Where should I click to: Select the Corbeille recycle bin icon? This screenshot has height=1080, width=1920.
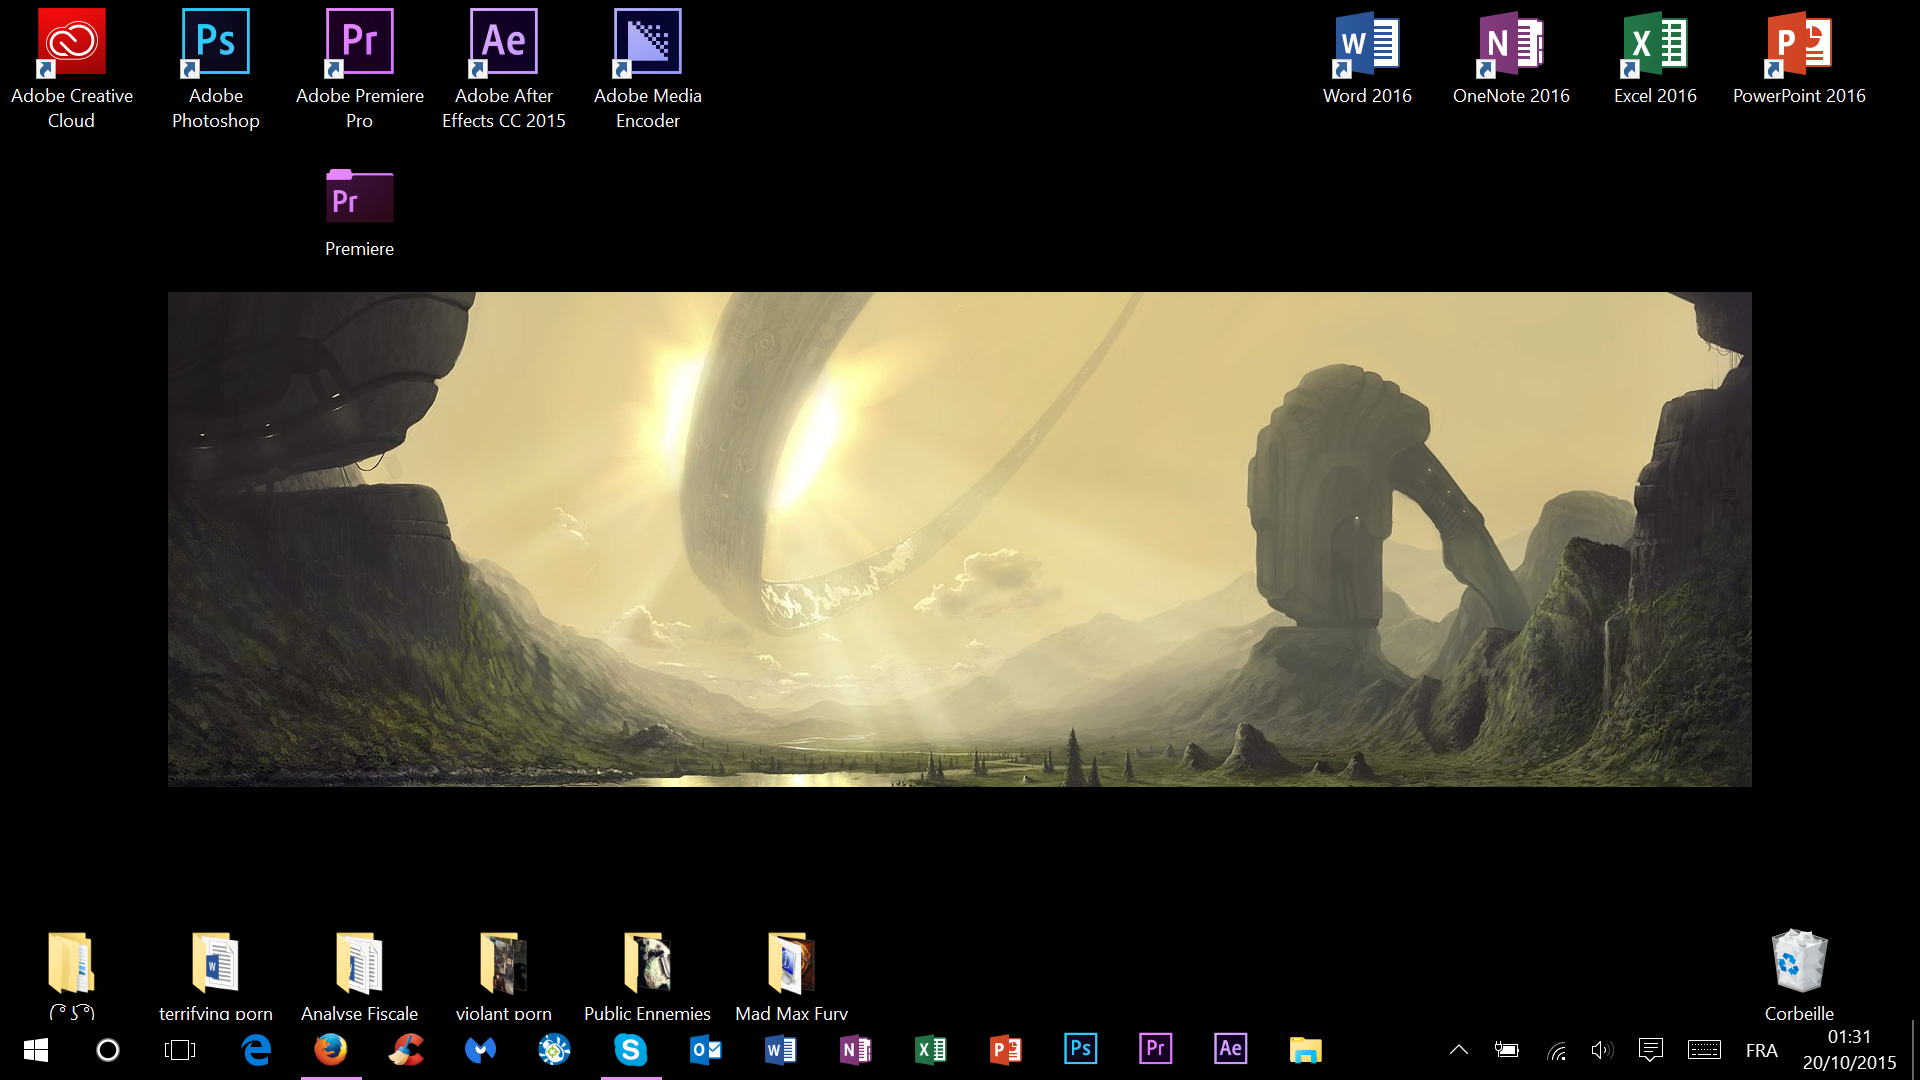1799,975
